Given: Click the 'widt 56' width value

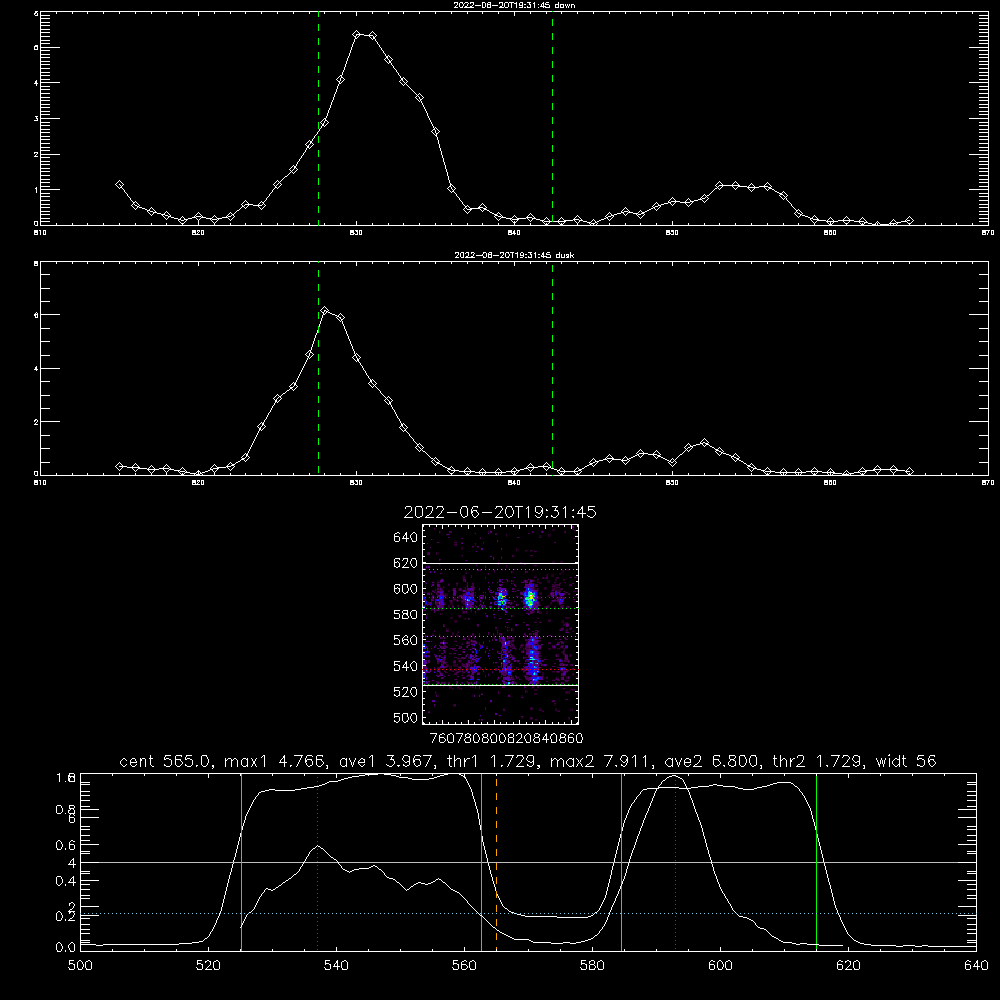Looking at the screenshot, I should 906,761.
